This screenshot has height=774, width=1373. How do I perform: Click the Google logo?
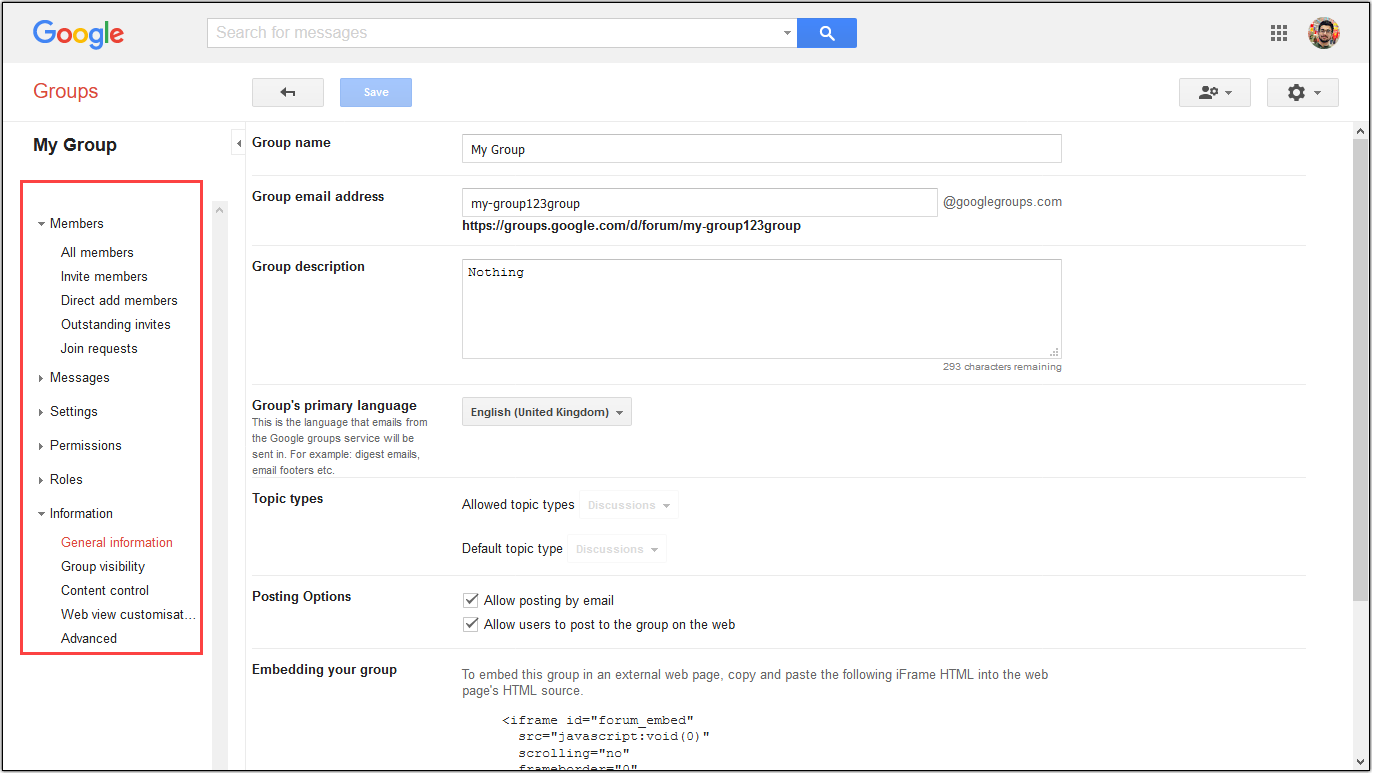tap(78, 34)
